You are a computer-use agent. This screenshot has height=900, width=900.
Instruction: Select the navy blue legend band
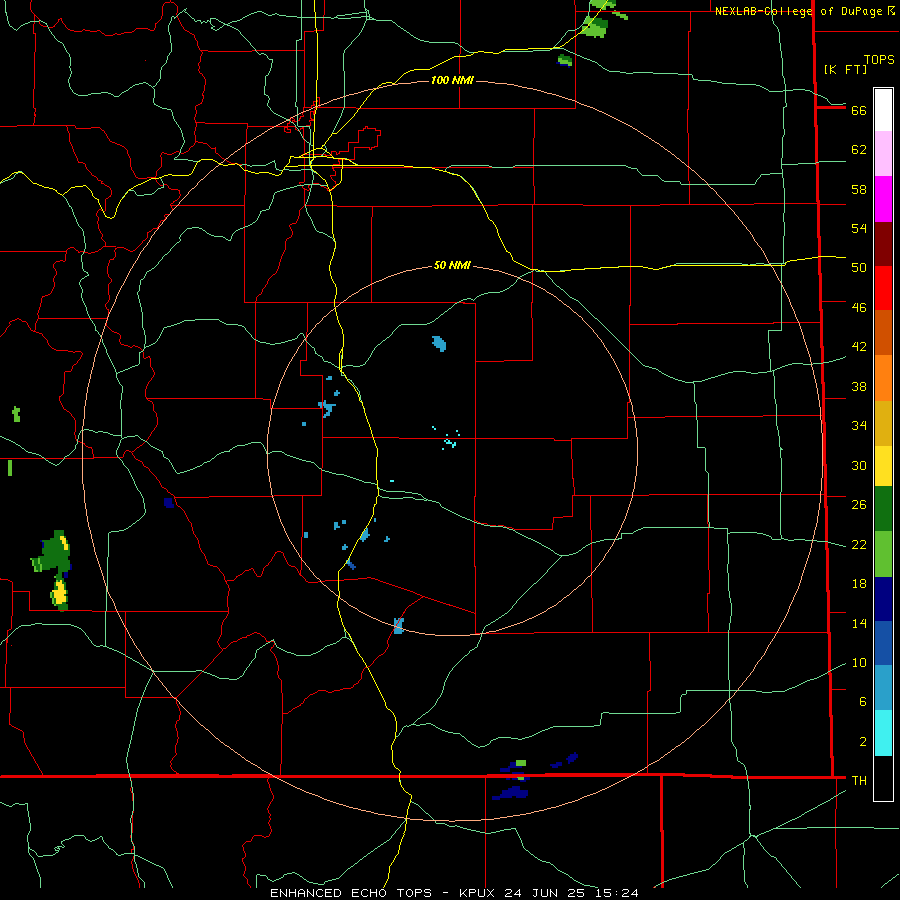click(x=883, y=599)
